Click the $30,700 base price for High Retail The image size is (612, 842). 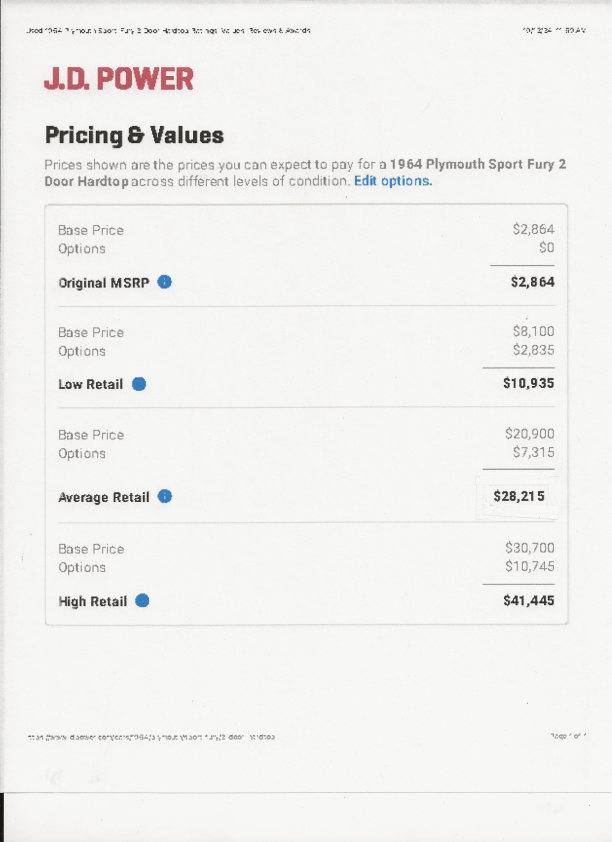530,548
